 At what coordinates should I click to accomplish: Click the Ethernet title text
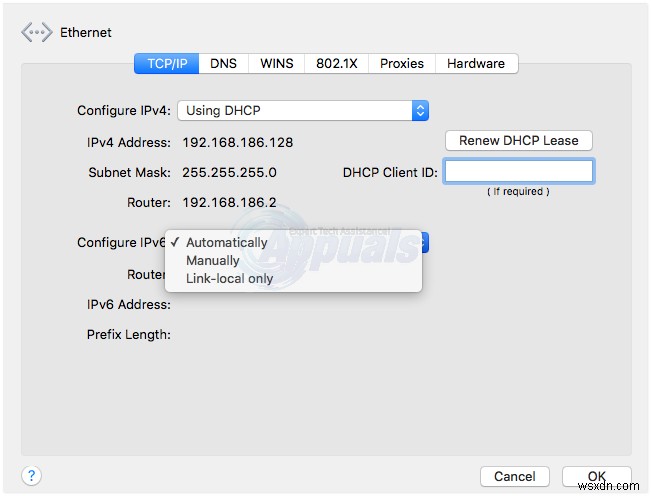pos(86,32)
